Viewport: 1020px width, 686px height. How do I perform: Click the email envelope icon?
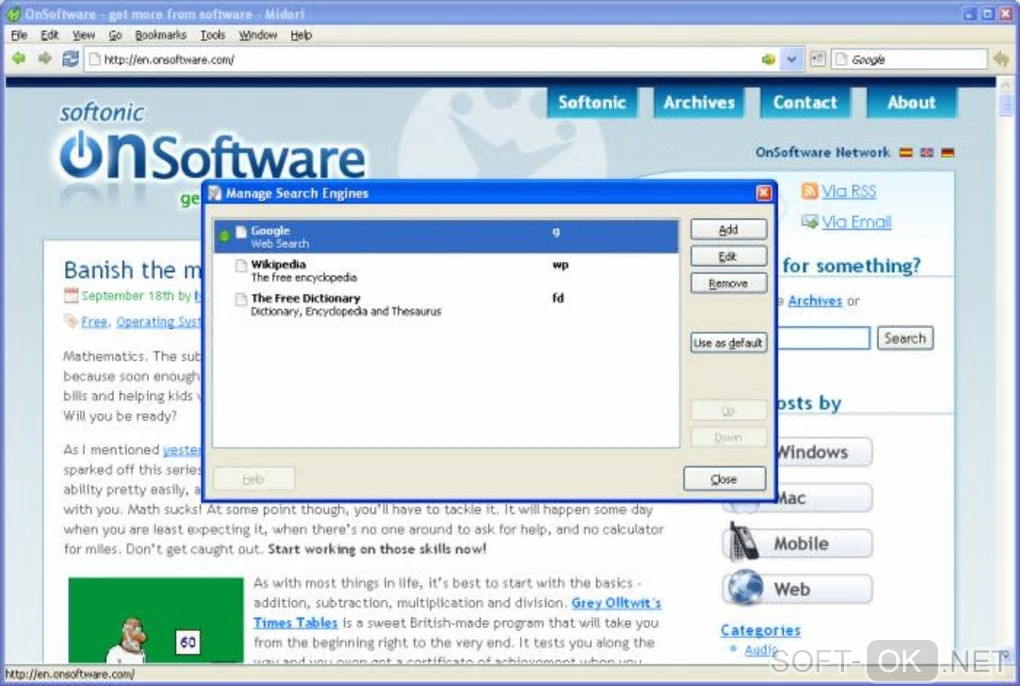pyautogui.click(x=810, y=221)
